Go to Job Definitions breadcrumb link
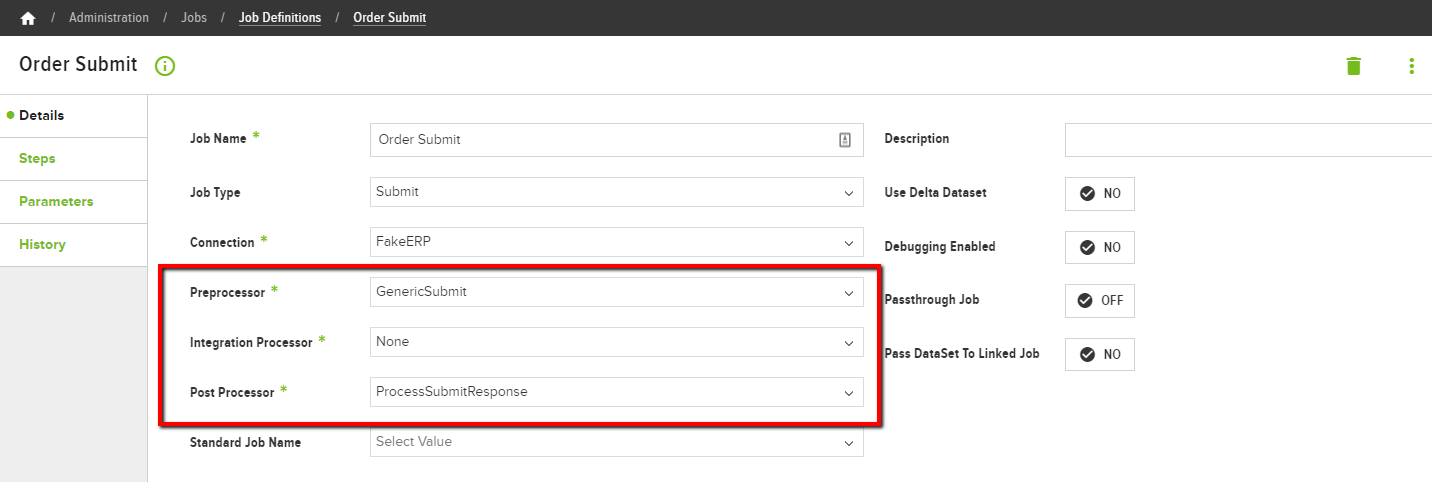The height and width of the screenshot is (482, 1432). click(x=280, y=18)
